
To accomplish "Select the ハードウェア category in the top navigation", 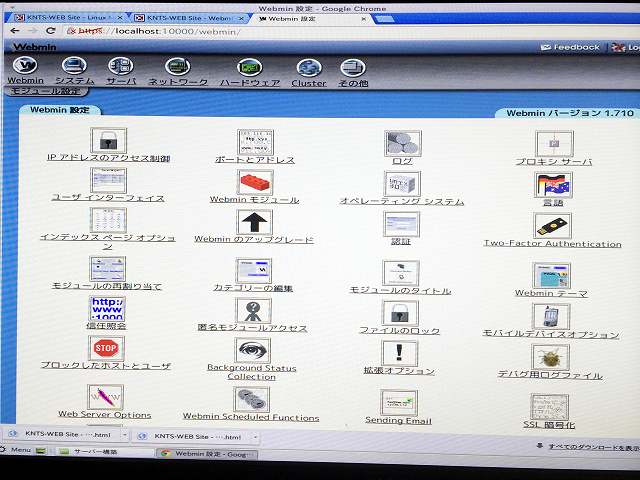I will [250, 72].
